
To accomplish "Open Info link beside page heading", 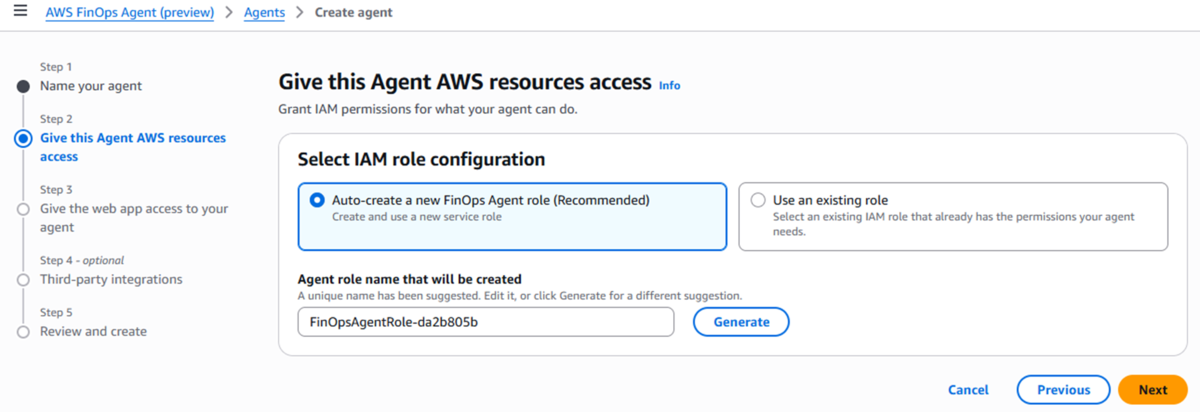I will click(669, 86).
